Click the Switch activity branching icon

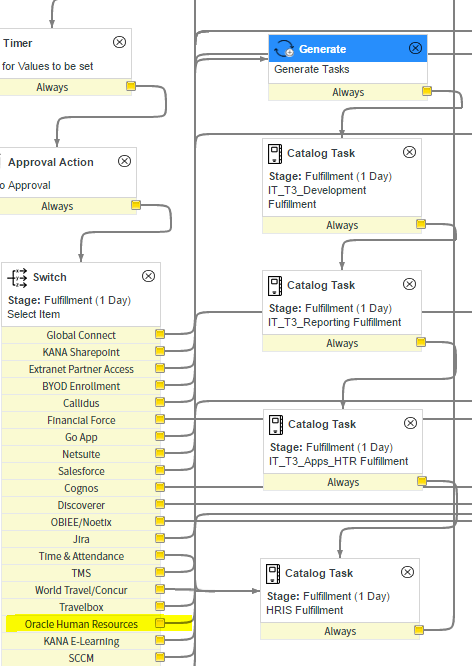[x=17, y=278]
